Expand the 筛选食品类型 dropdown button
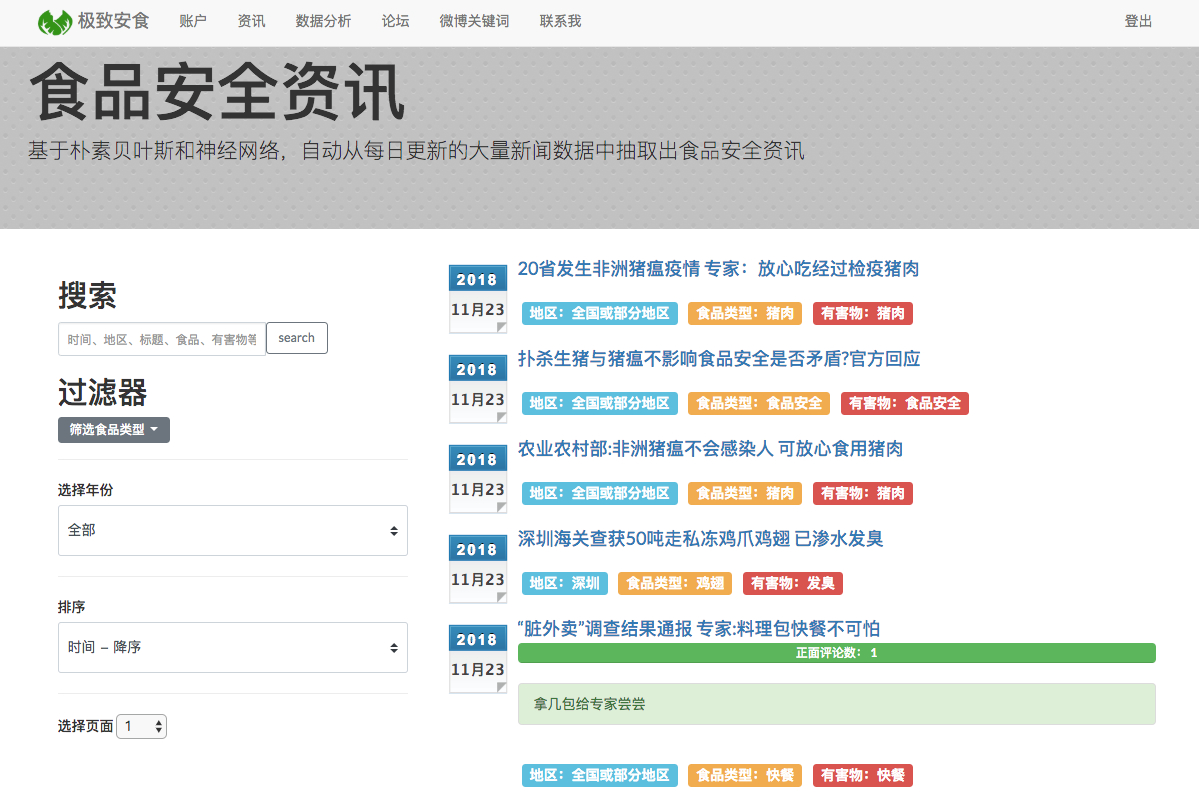1199x808 pixels. tap(114, 430)
